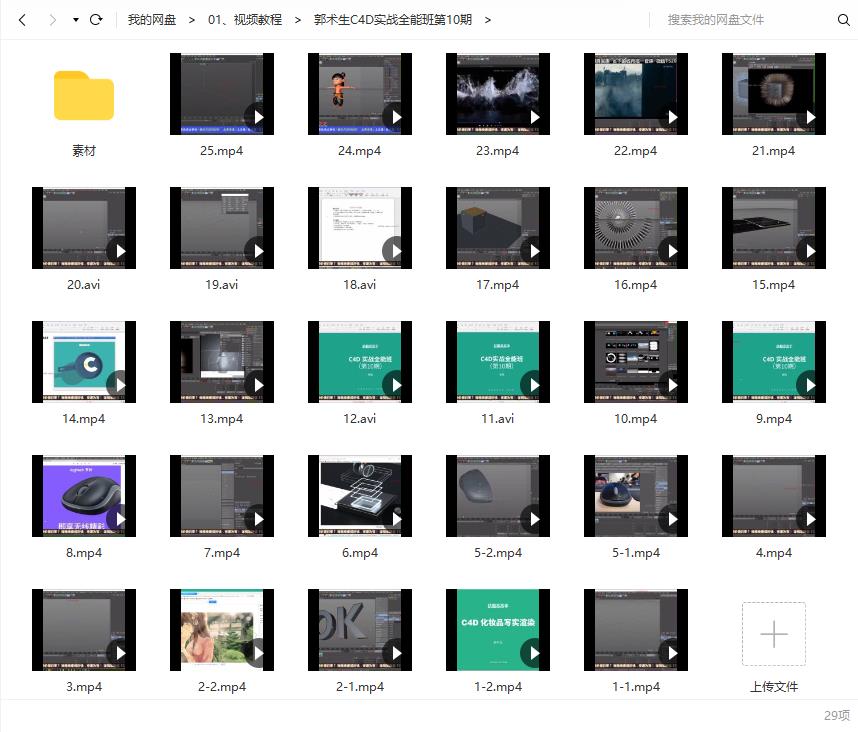Play button on 18.avi thumbnail
This screenshot has width=858, height=732.
pyautogui.click(x=397, y=251)
